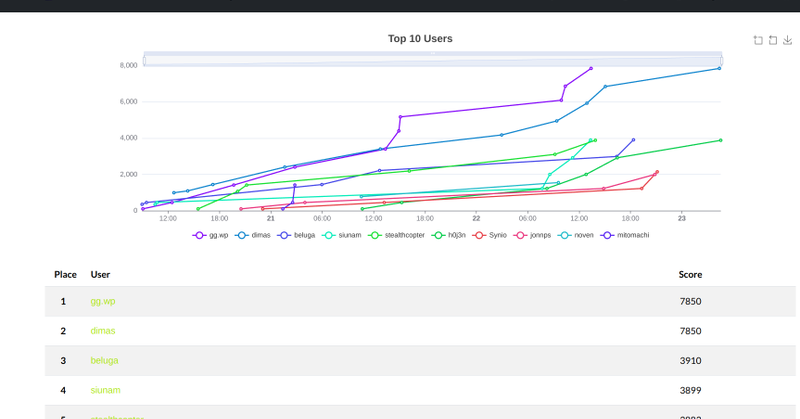Click left handle of chart zoom slider
The image size is (800, 419).
coord(144,61)
